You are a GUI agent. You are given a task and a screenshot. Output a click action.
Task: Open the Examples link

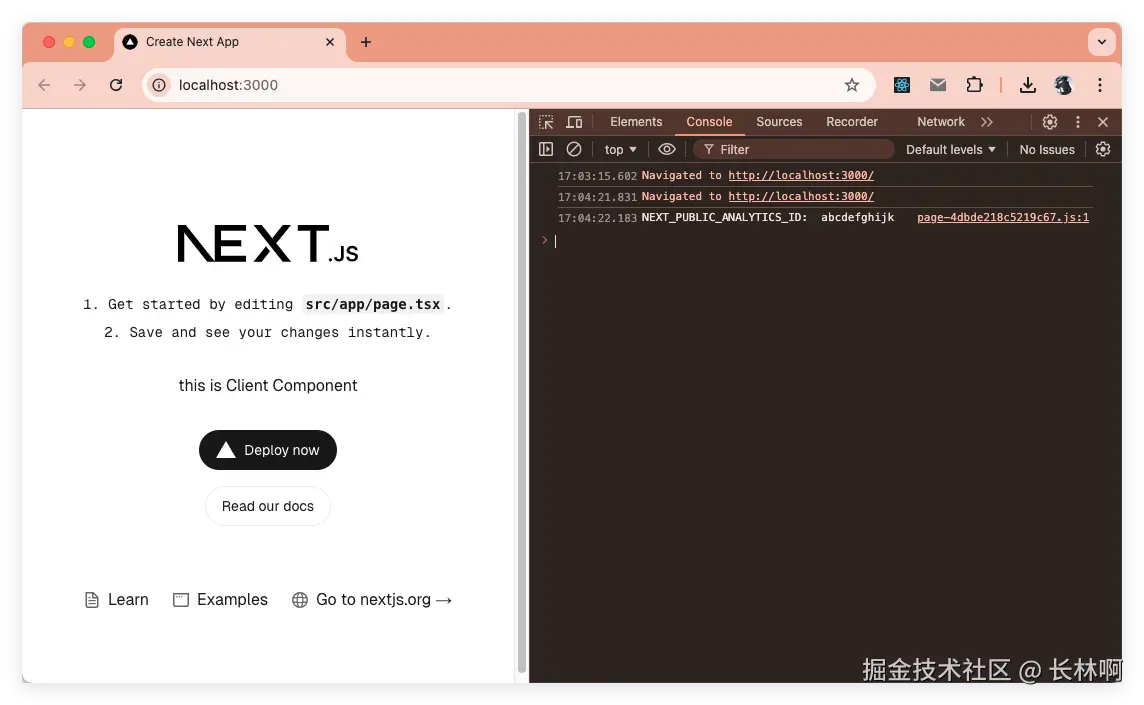click(x=220, y=600)
